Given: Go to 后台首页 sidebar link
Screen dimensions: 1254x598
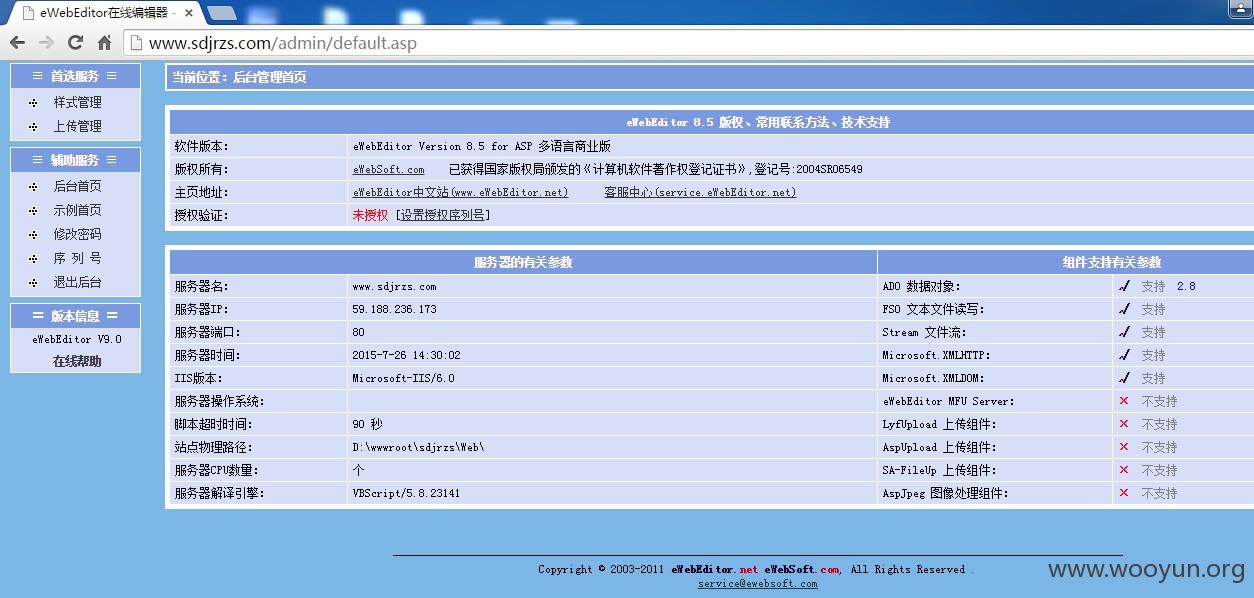Looking at the screenshot, I should click(x=77, y=186).
